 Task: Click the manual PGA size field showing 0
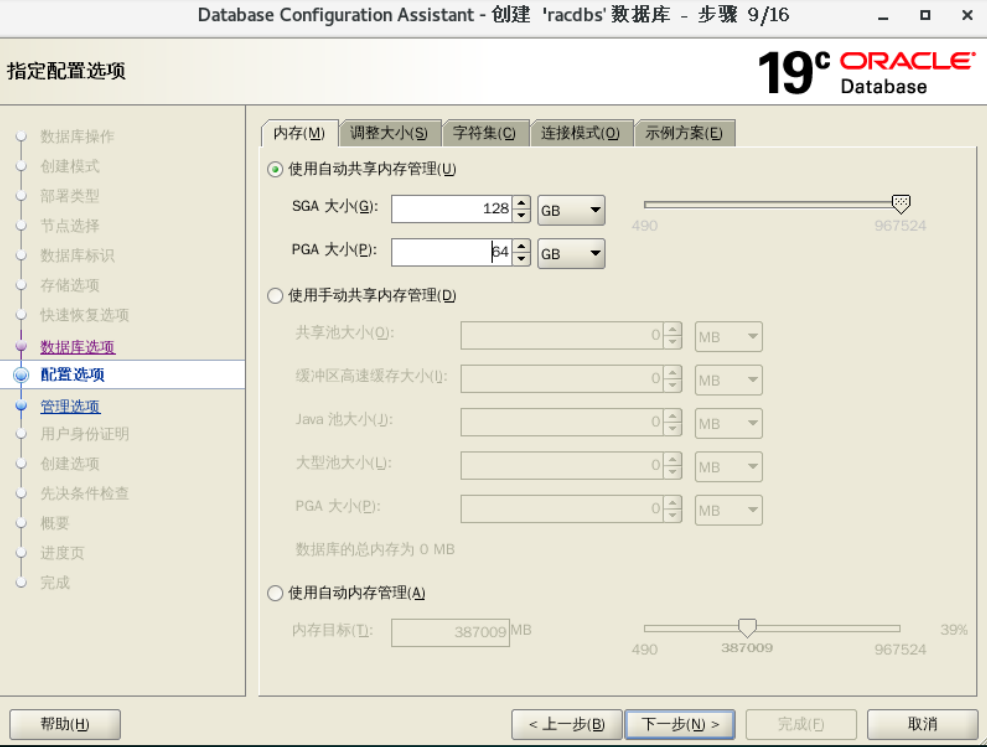click(x=562, y=510)
